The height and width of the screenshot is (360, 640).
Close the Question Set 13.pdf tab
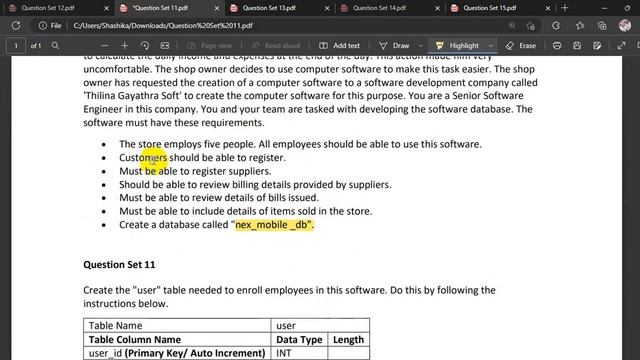pos(327,8)
